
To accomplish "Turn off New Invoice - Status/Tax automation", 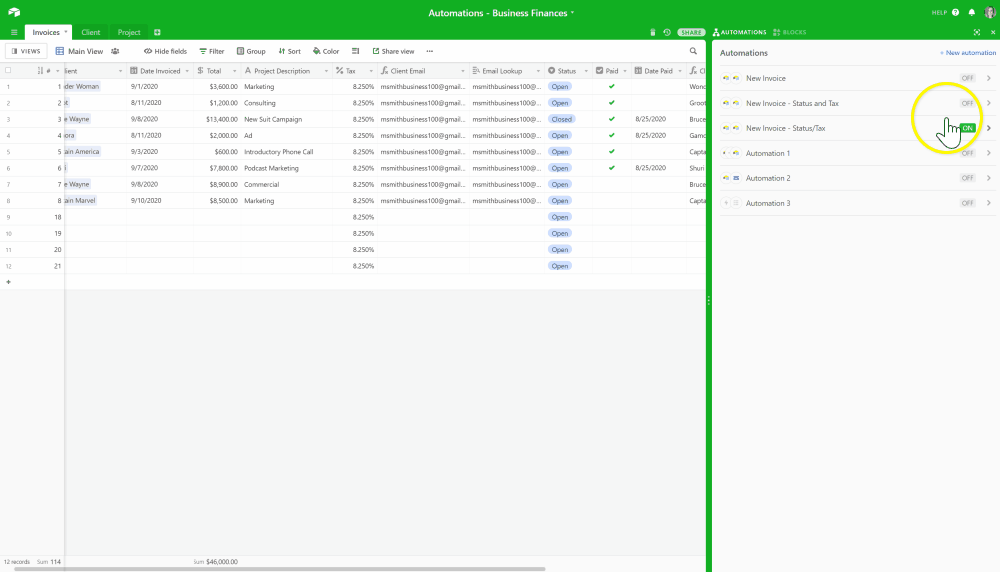I will (x=967, y=128).
